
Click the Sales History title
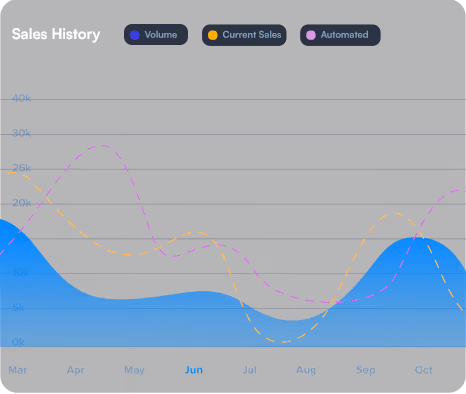(56, 35)
